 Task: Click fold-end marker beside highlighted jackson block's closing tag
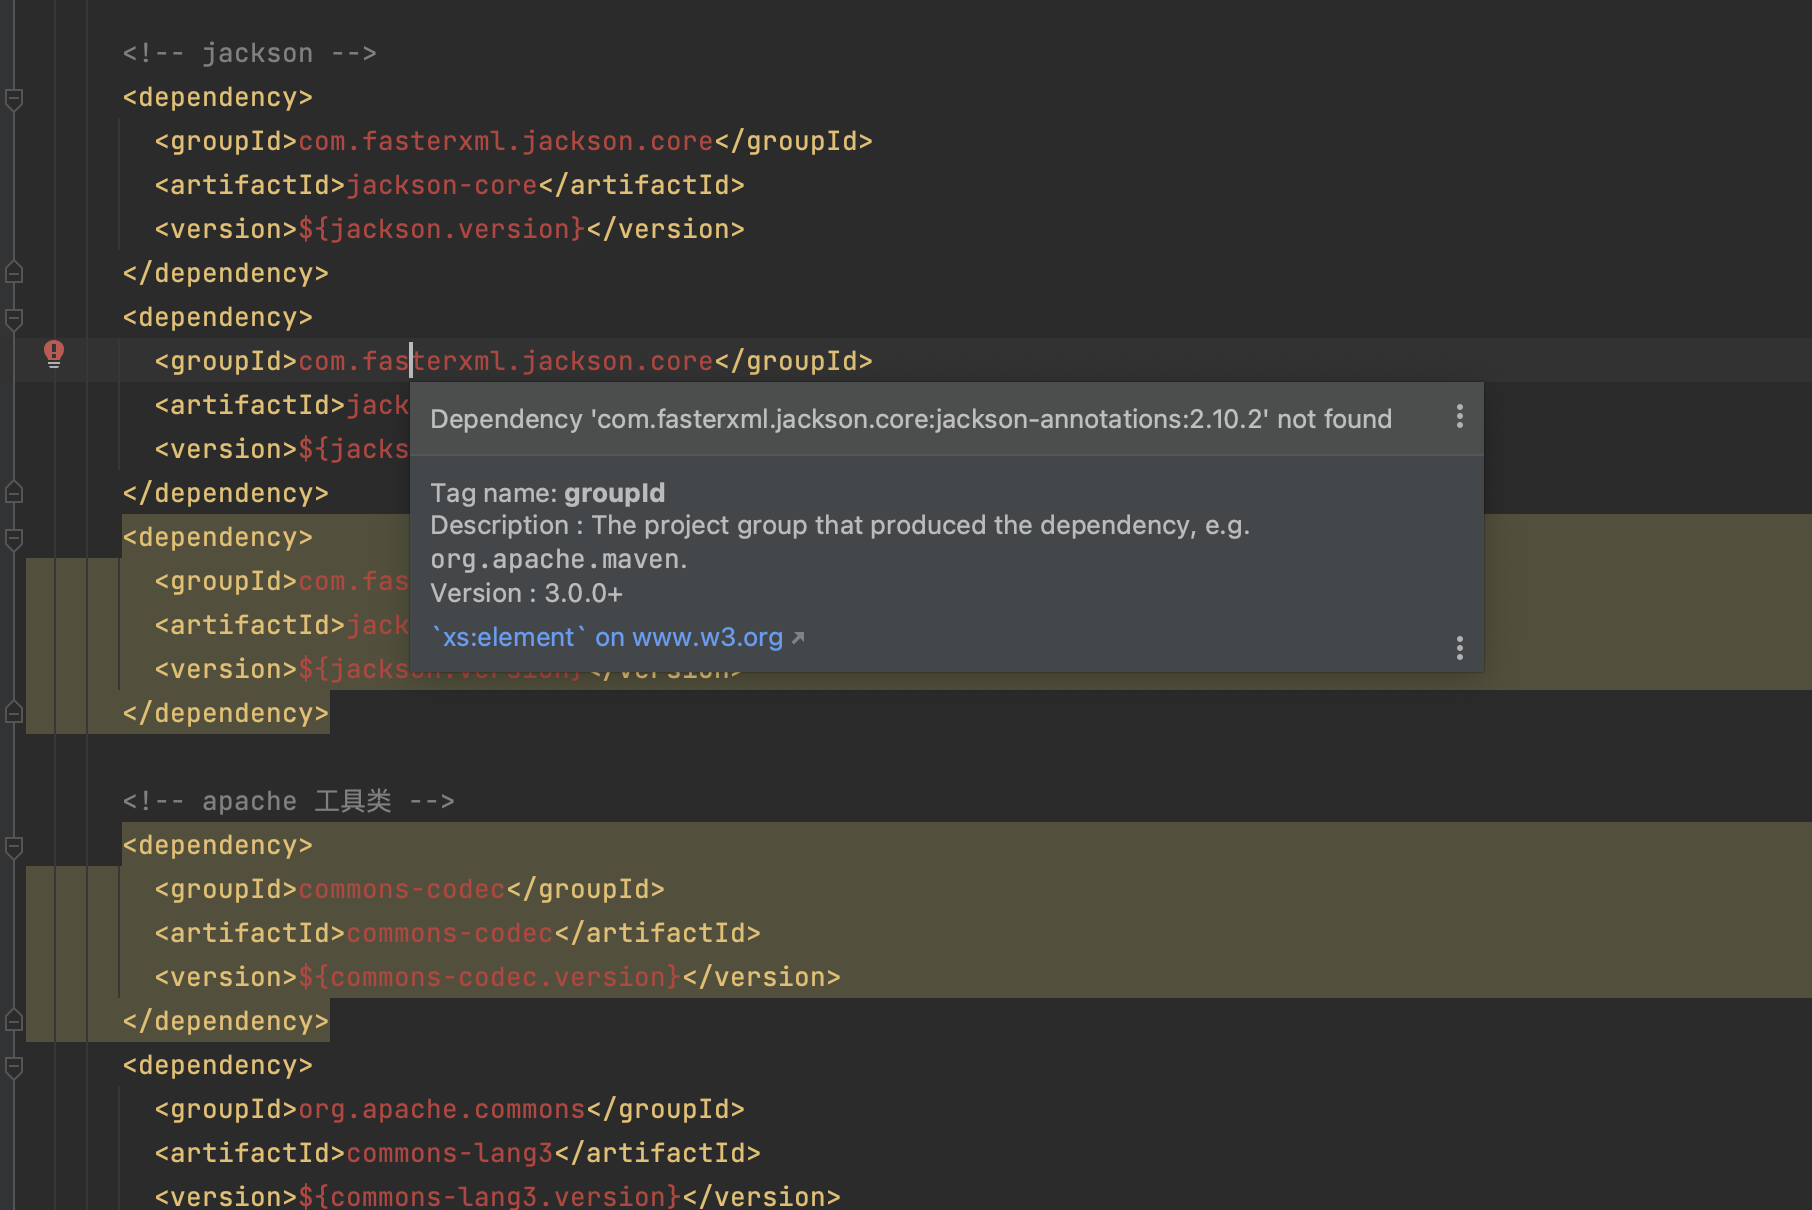14,712
